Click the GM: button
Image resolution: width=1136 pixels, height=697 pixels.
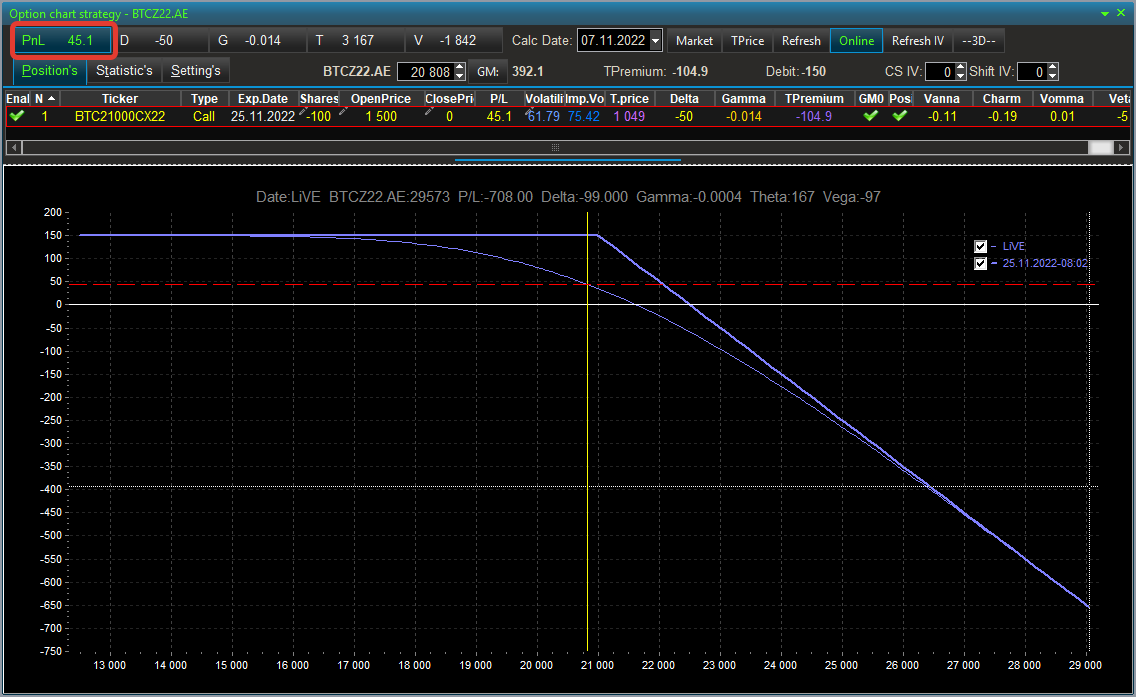click(488, 72)
